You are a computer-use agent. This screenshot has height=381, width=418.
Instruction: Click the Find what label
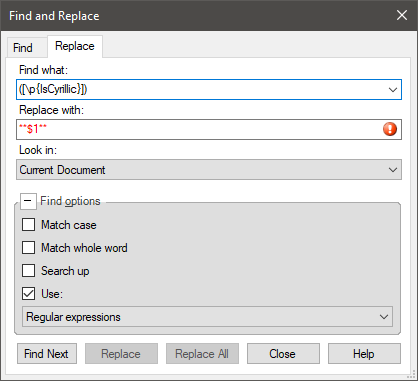pos(43,70)
